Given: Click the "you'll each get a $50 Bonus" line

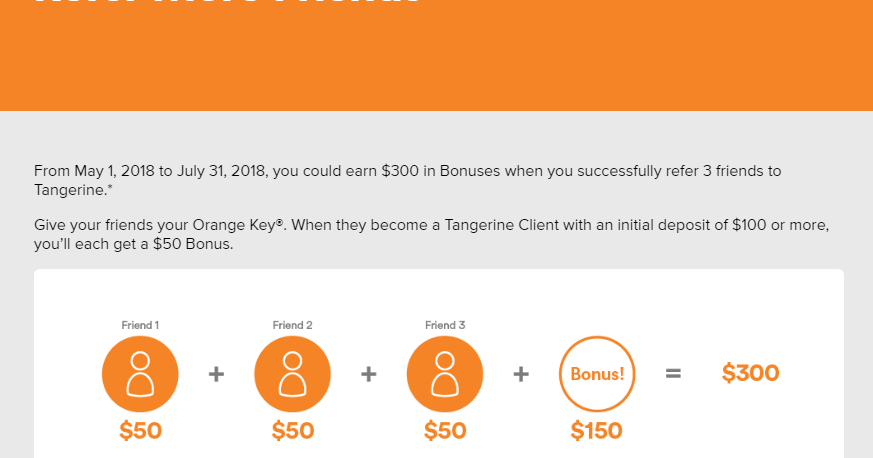Looking at the screenshot, I should tap(133, 245).
